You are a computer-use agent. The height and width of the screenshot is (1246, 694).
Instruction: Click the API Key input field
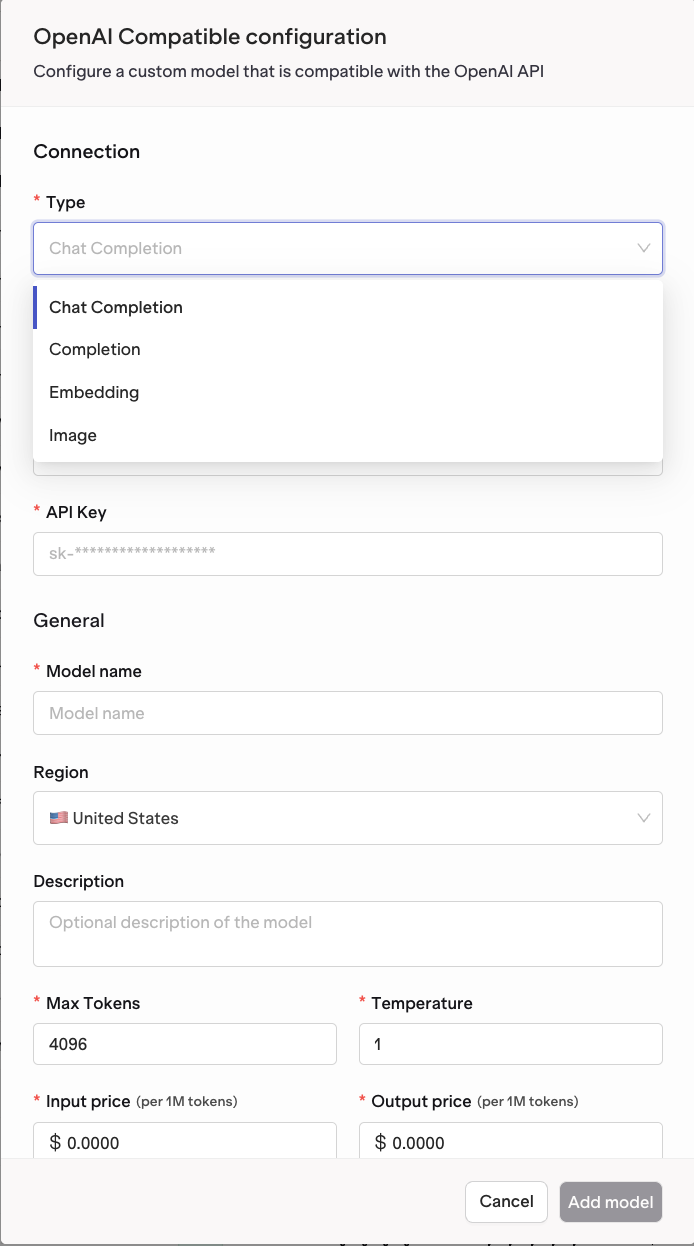point(348,553)
